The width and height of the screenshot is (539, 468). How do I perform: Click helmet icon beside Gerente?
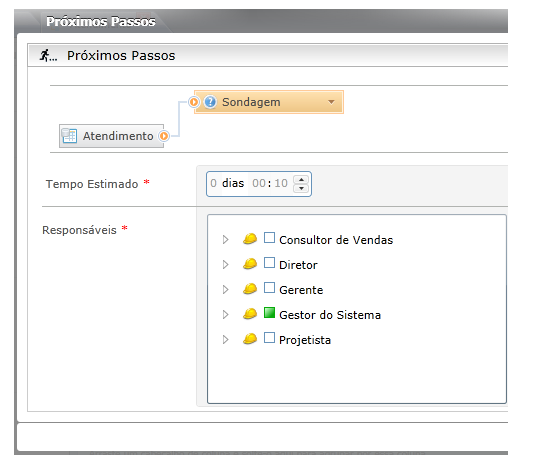coord(250,289)
